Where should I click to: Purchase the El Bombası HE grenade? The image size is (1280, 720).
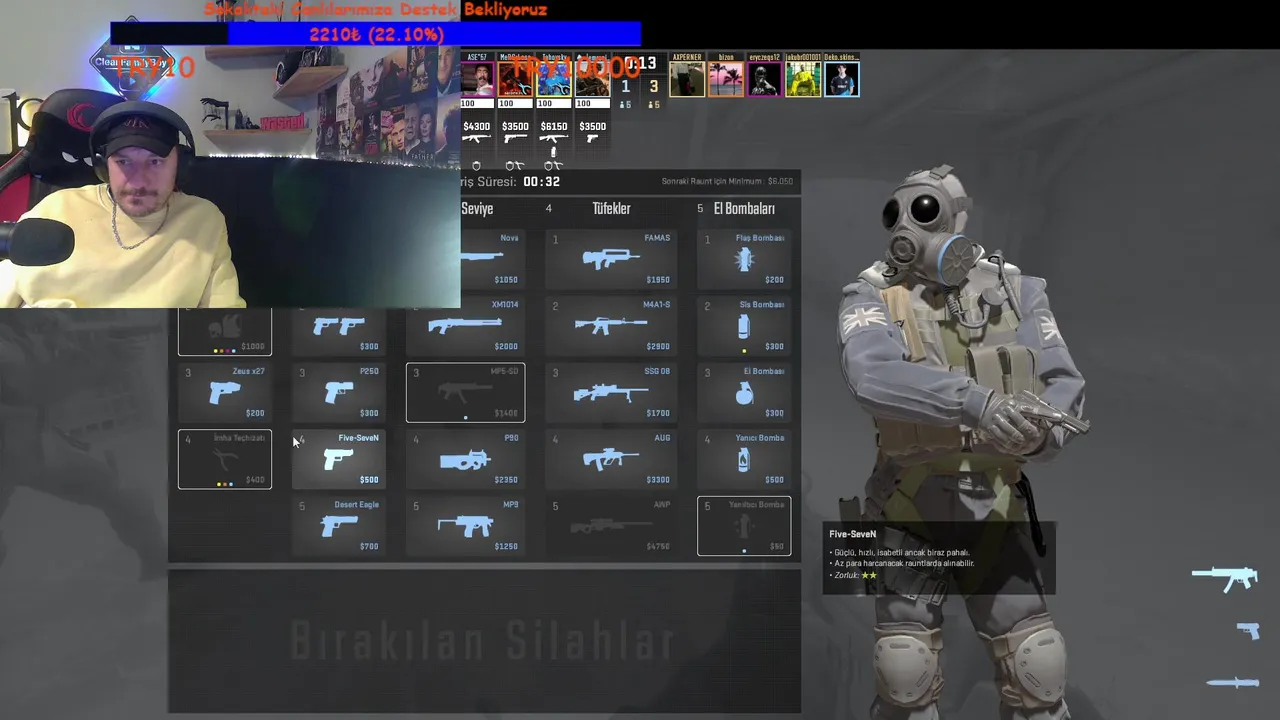[x=744, y=393]
